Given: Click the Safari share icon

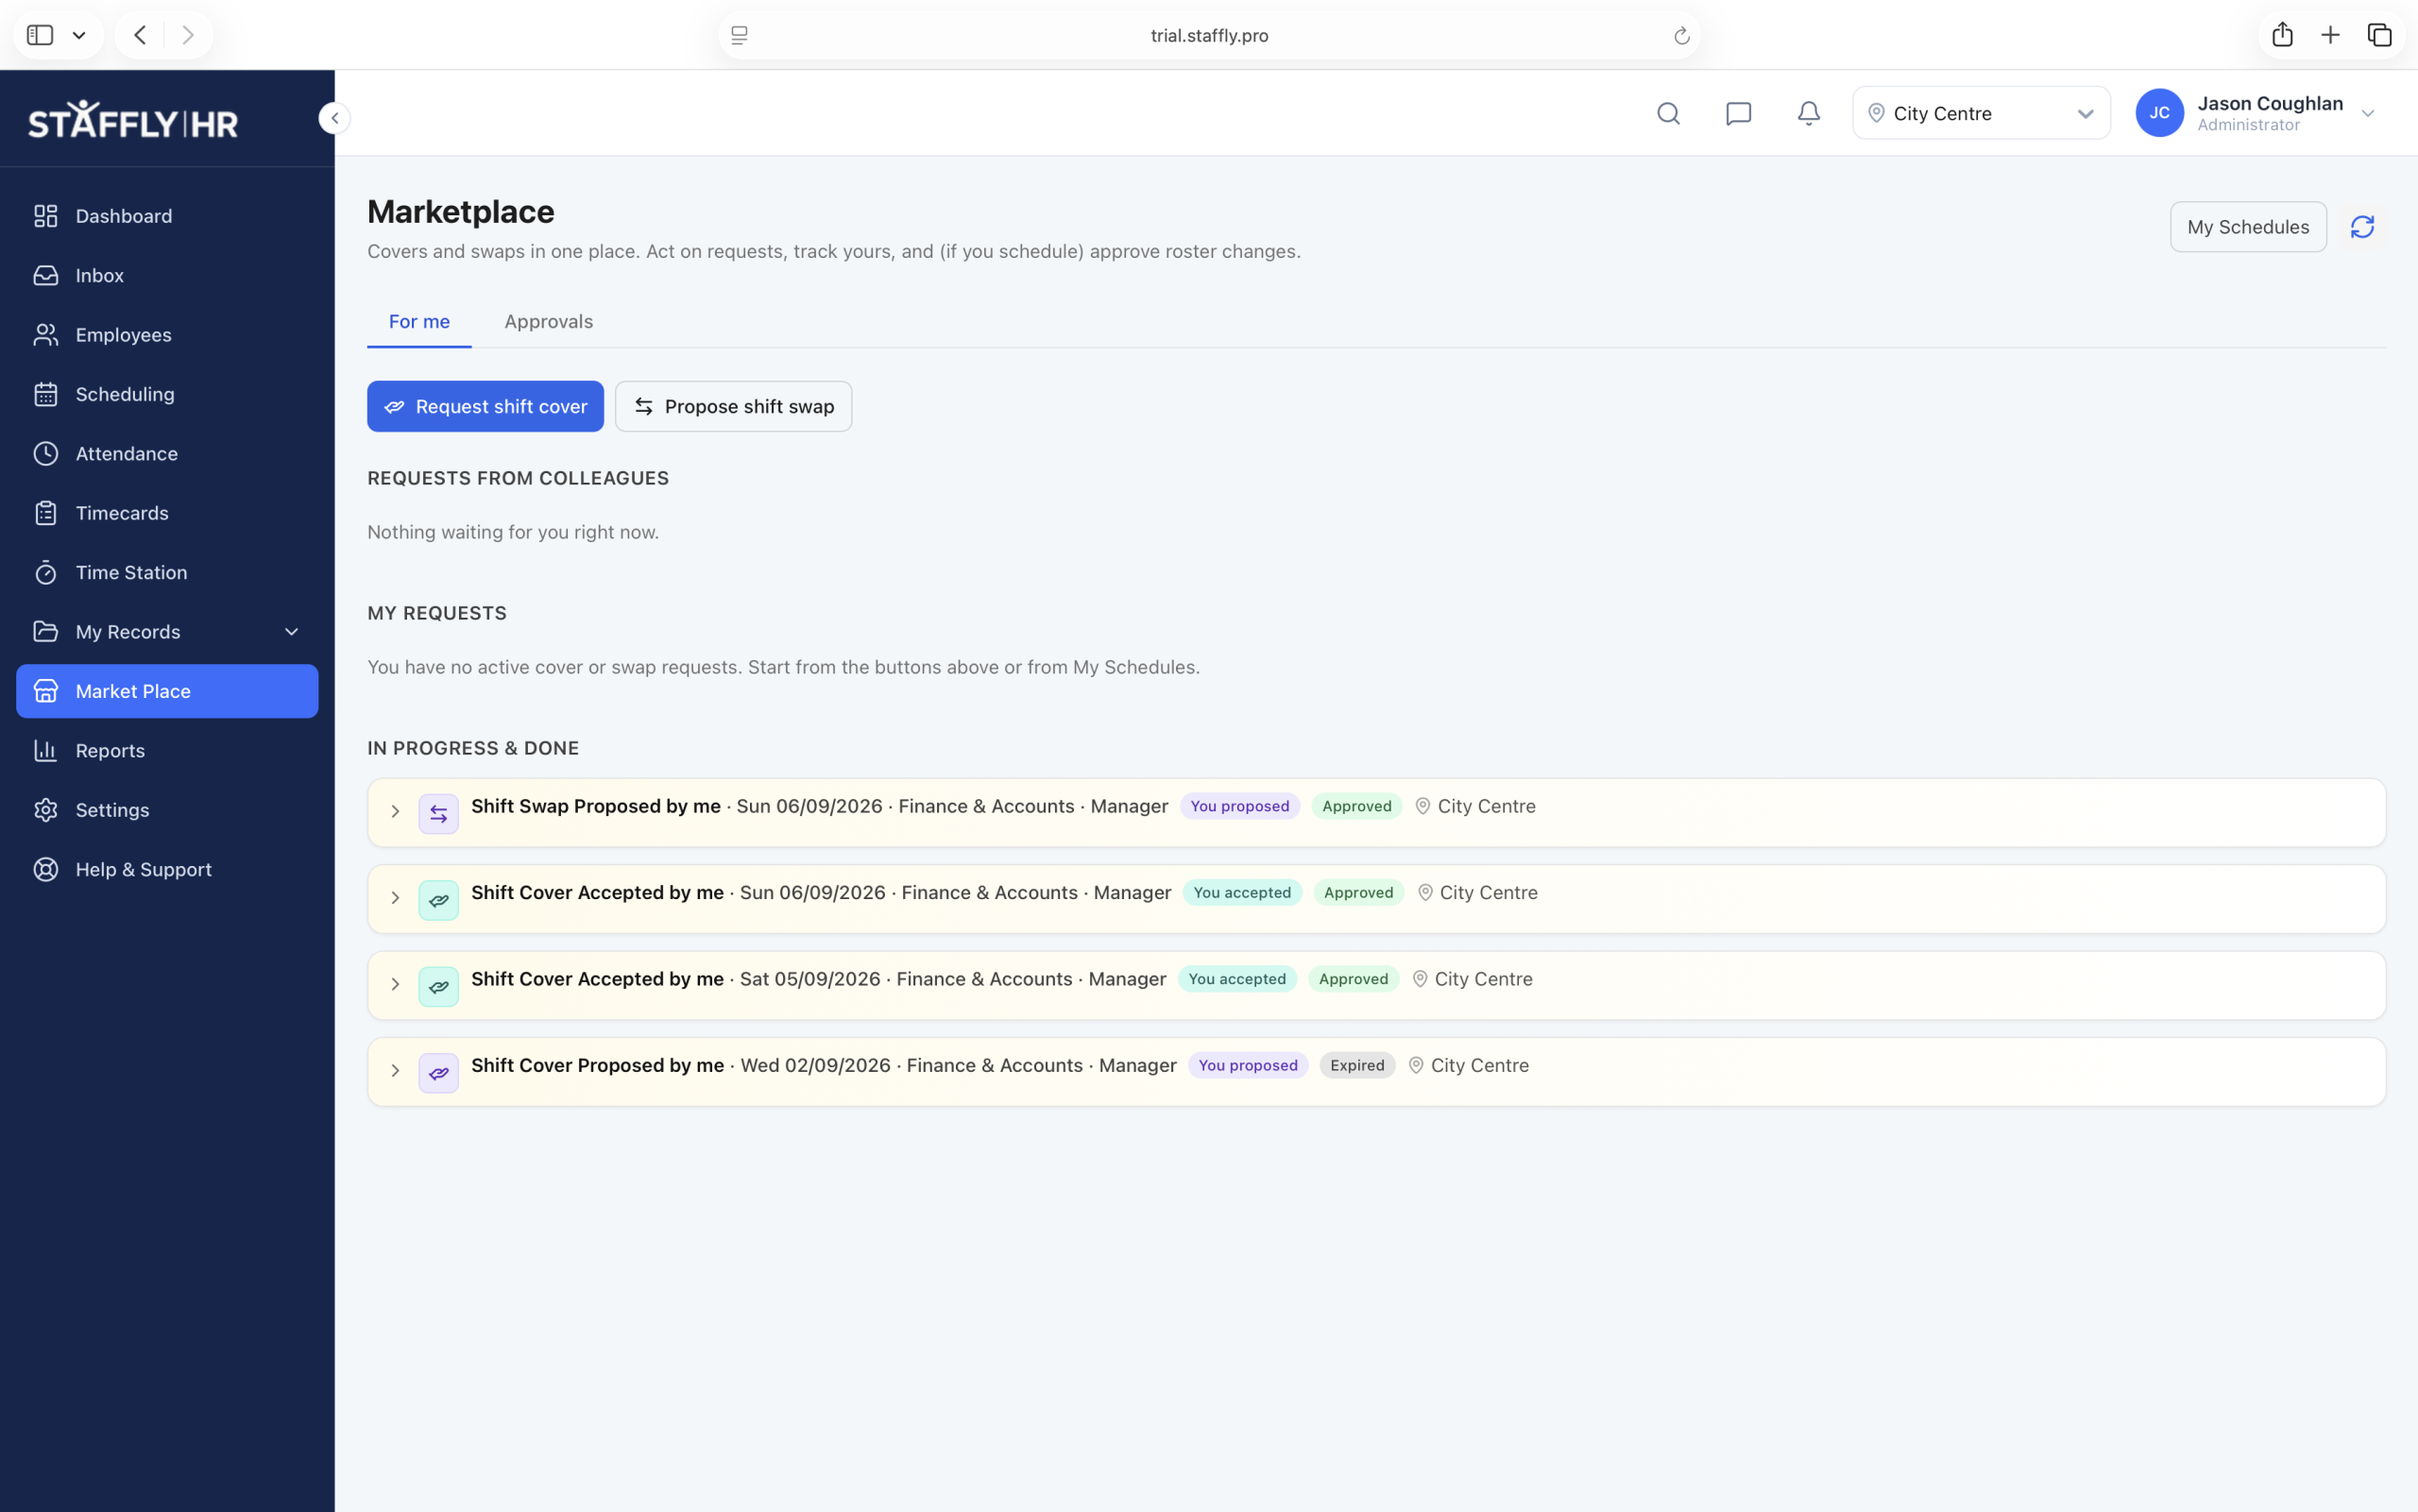Looking at the screenshot, I should click(x=2282, y=35).
